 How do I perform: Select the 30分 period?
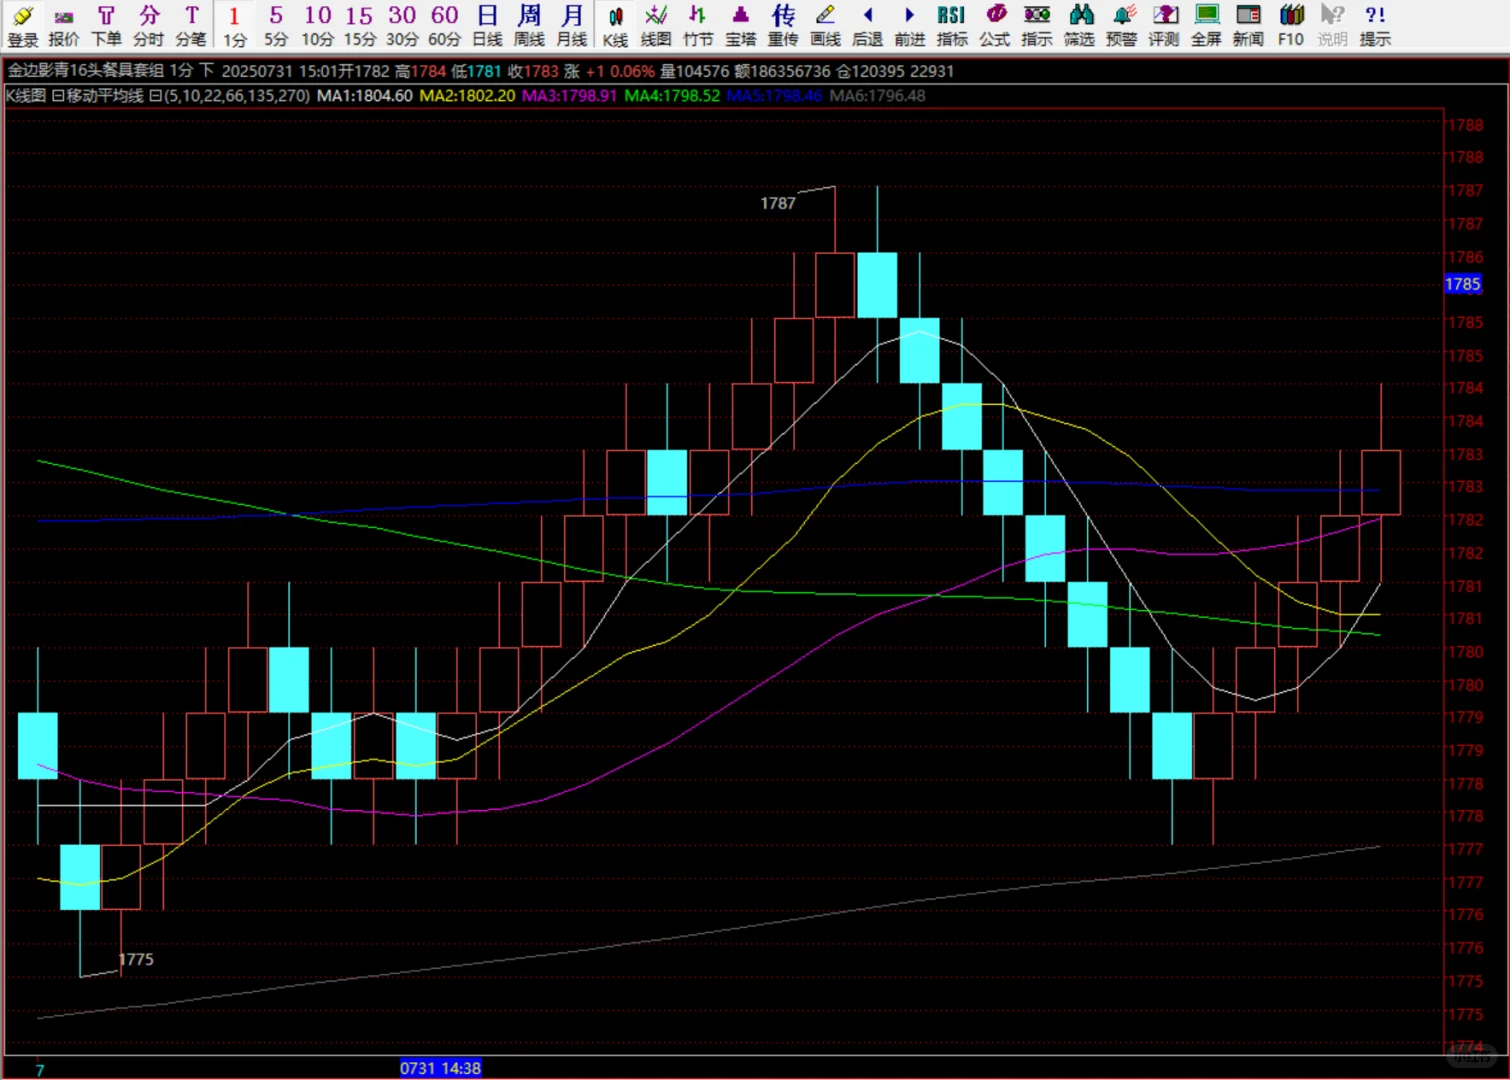point(402,26)
